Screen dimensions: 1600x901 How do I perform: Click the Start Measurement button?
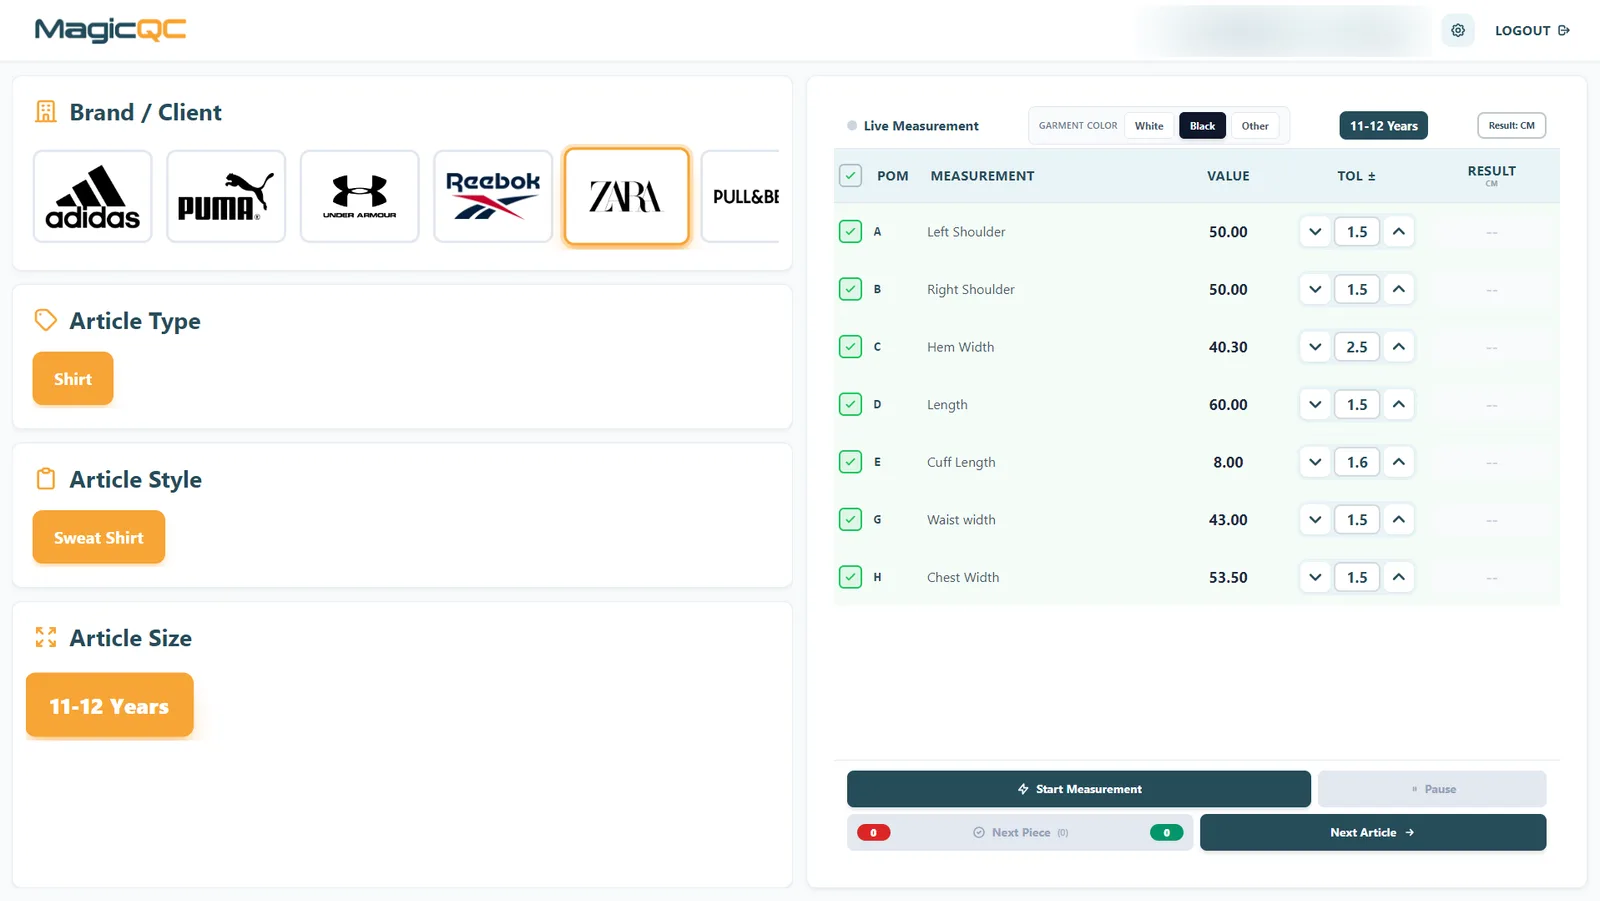pos(1079,789)
